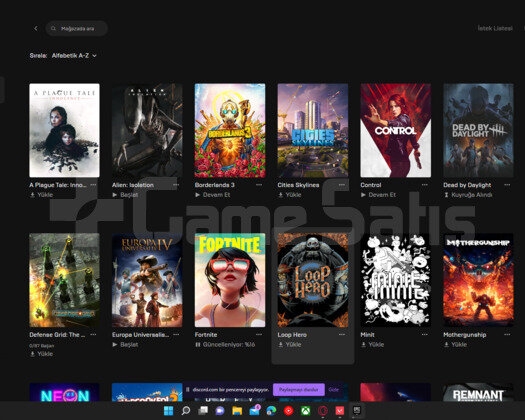Pause the Fortnite Güncelleniyor update
Screen dimensions: 525x420
tap(198, 344)
